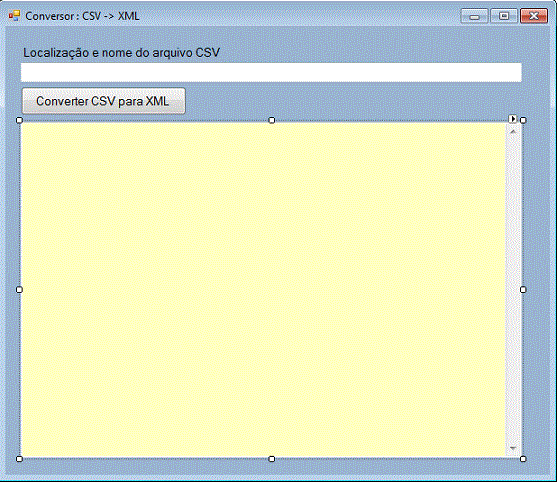Maximize the Conversor window
The height and width of the screenshot is (482, 557).
504,16
